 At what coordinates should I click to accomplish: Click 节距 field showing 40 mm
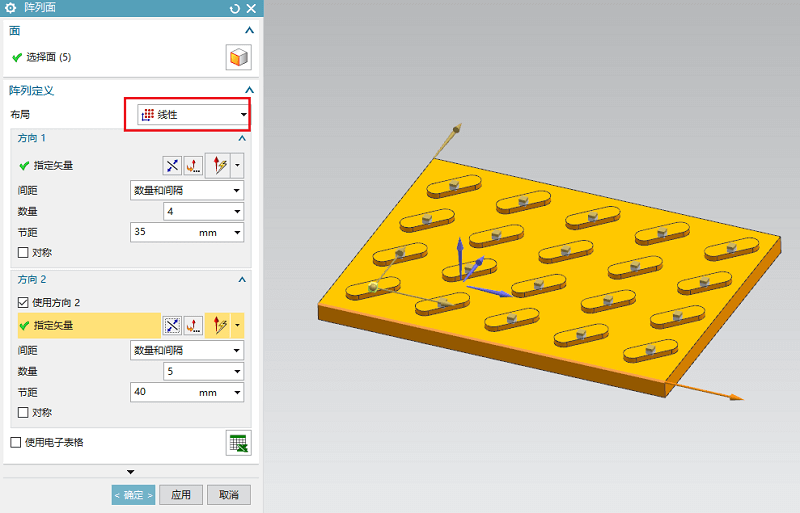click(187, 392)
